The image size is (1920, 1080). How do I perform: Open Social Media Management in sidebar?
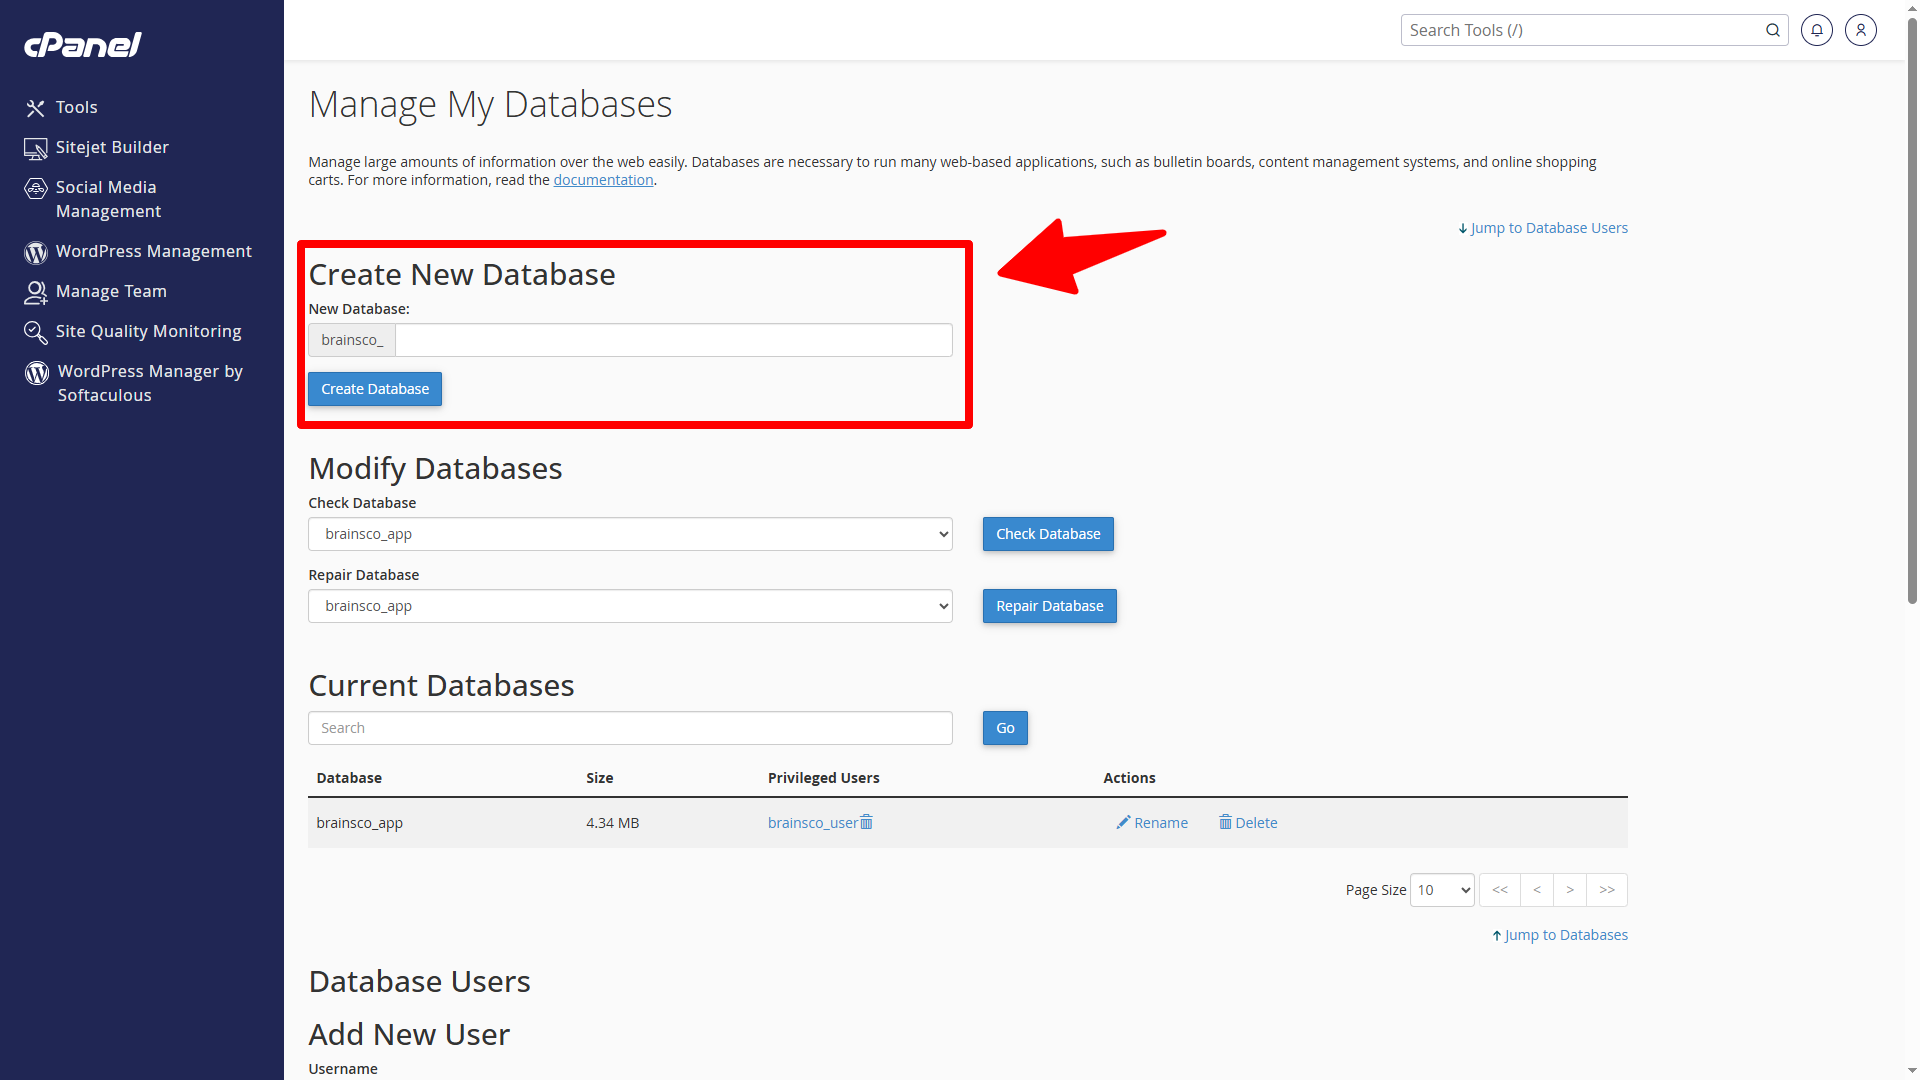pyautogui.click(x=108, y=199)
